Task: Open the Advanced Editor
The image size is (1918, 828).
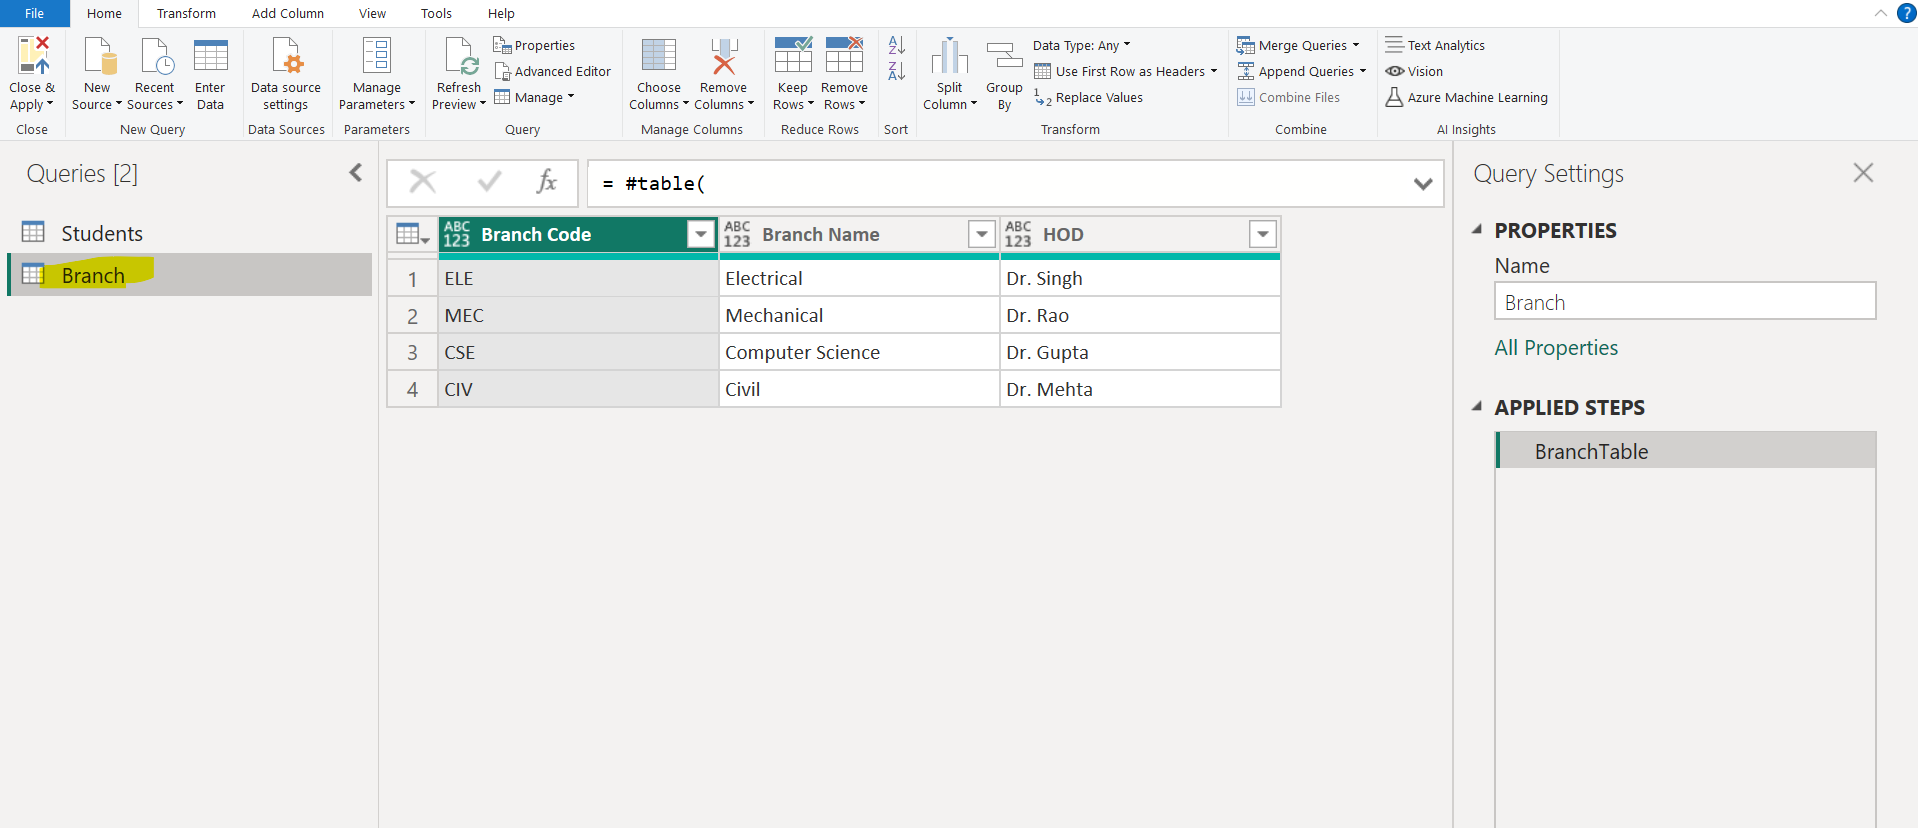Action: pyautogui.click(x=552, y=71)
